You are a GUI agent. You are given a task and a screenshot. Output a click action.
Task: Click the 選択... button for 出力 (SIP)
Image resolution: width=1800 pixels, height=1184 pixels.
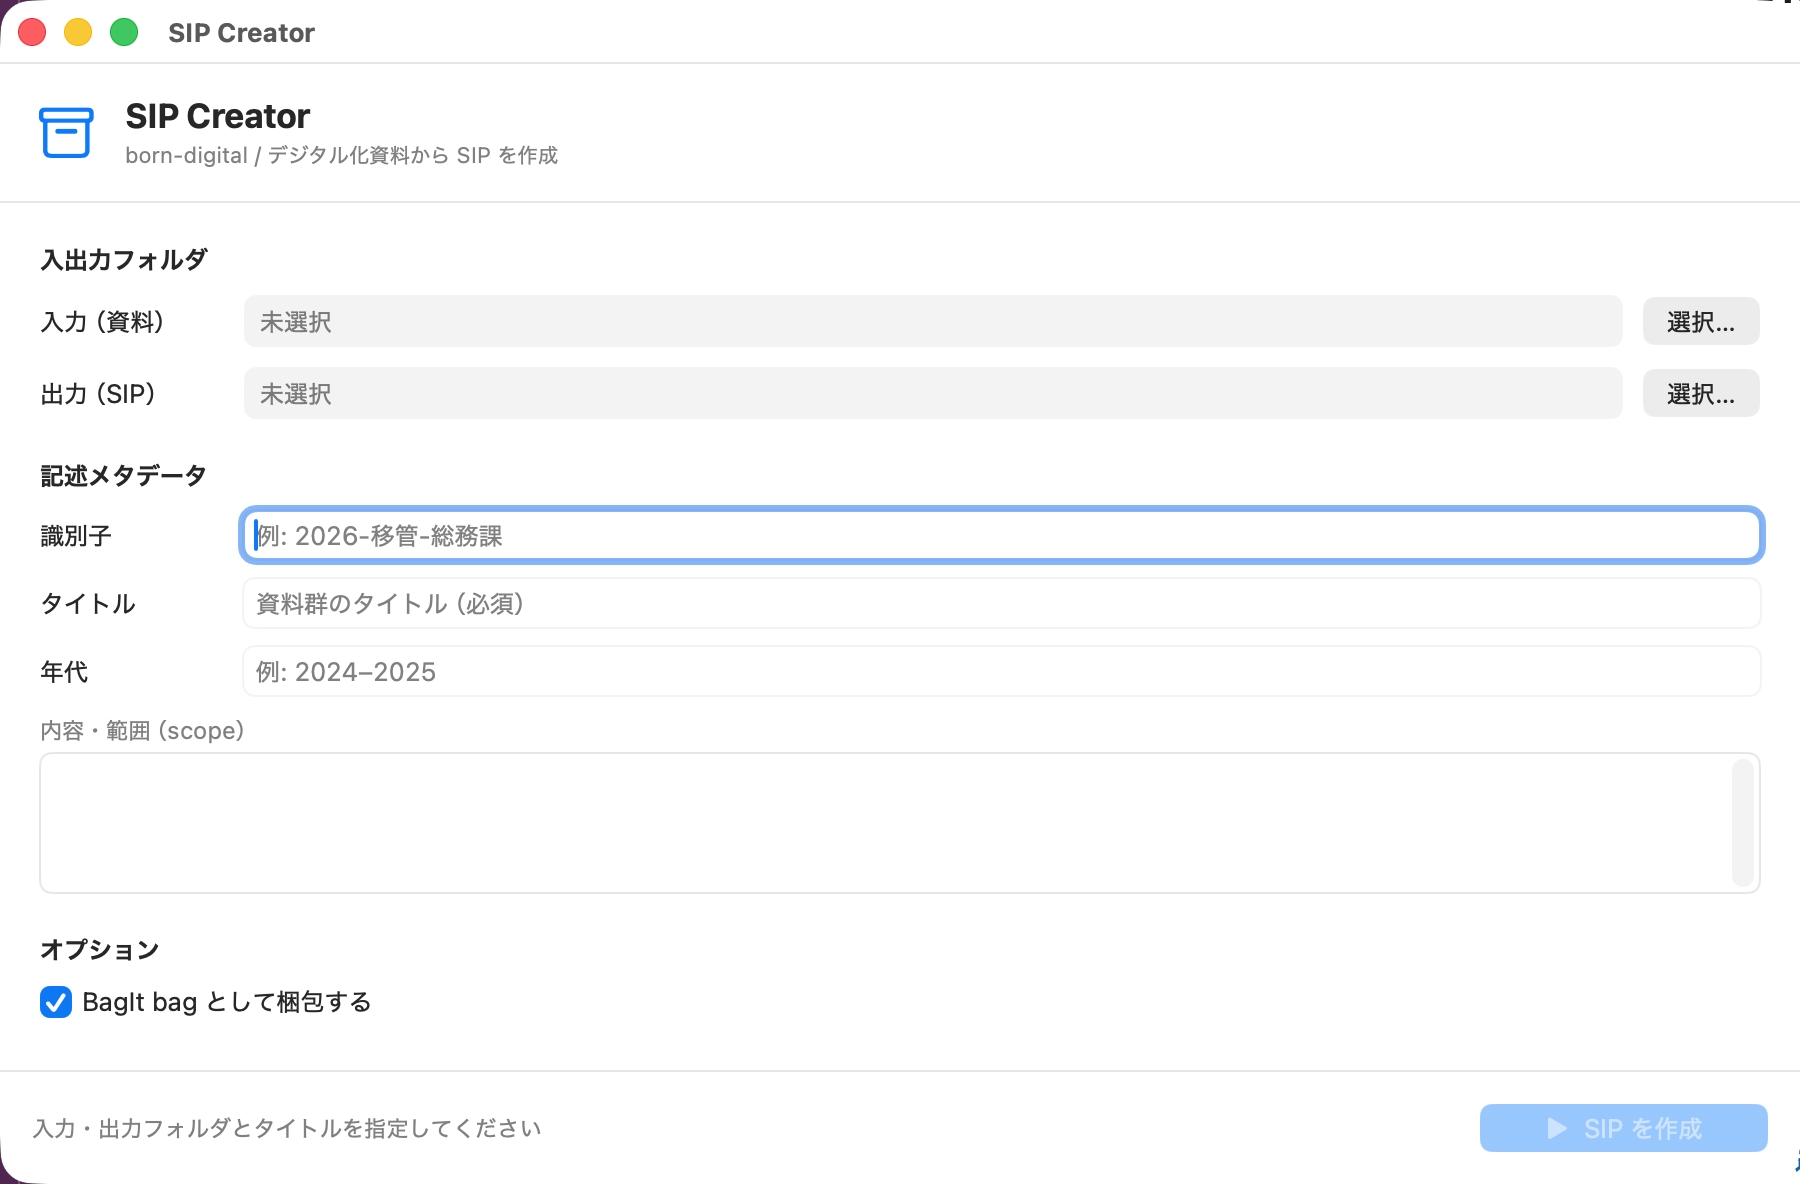1701,393
